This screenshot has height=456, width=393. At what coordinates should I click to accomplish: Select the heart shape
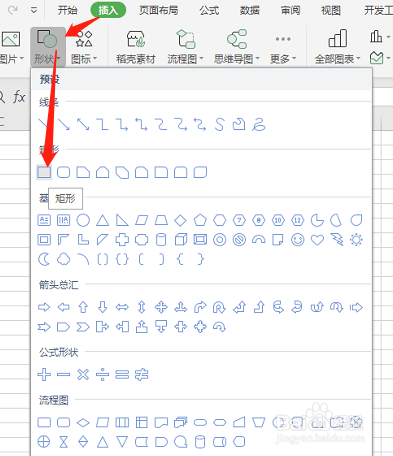pos(317,240)
